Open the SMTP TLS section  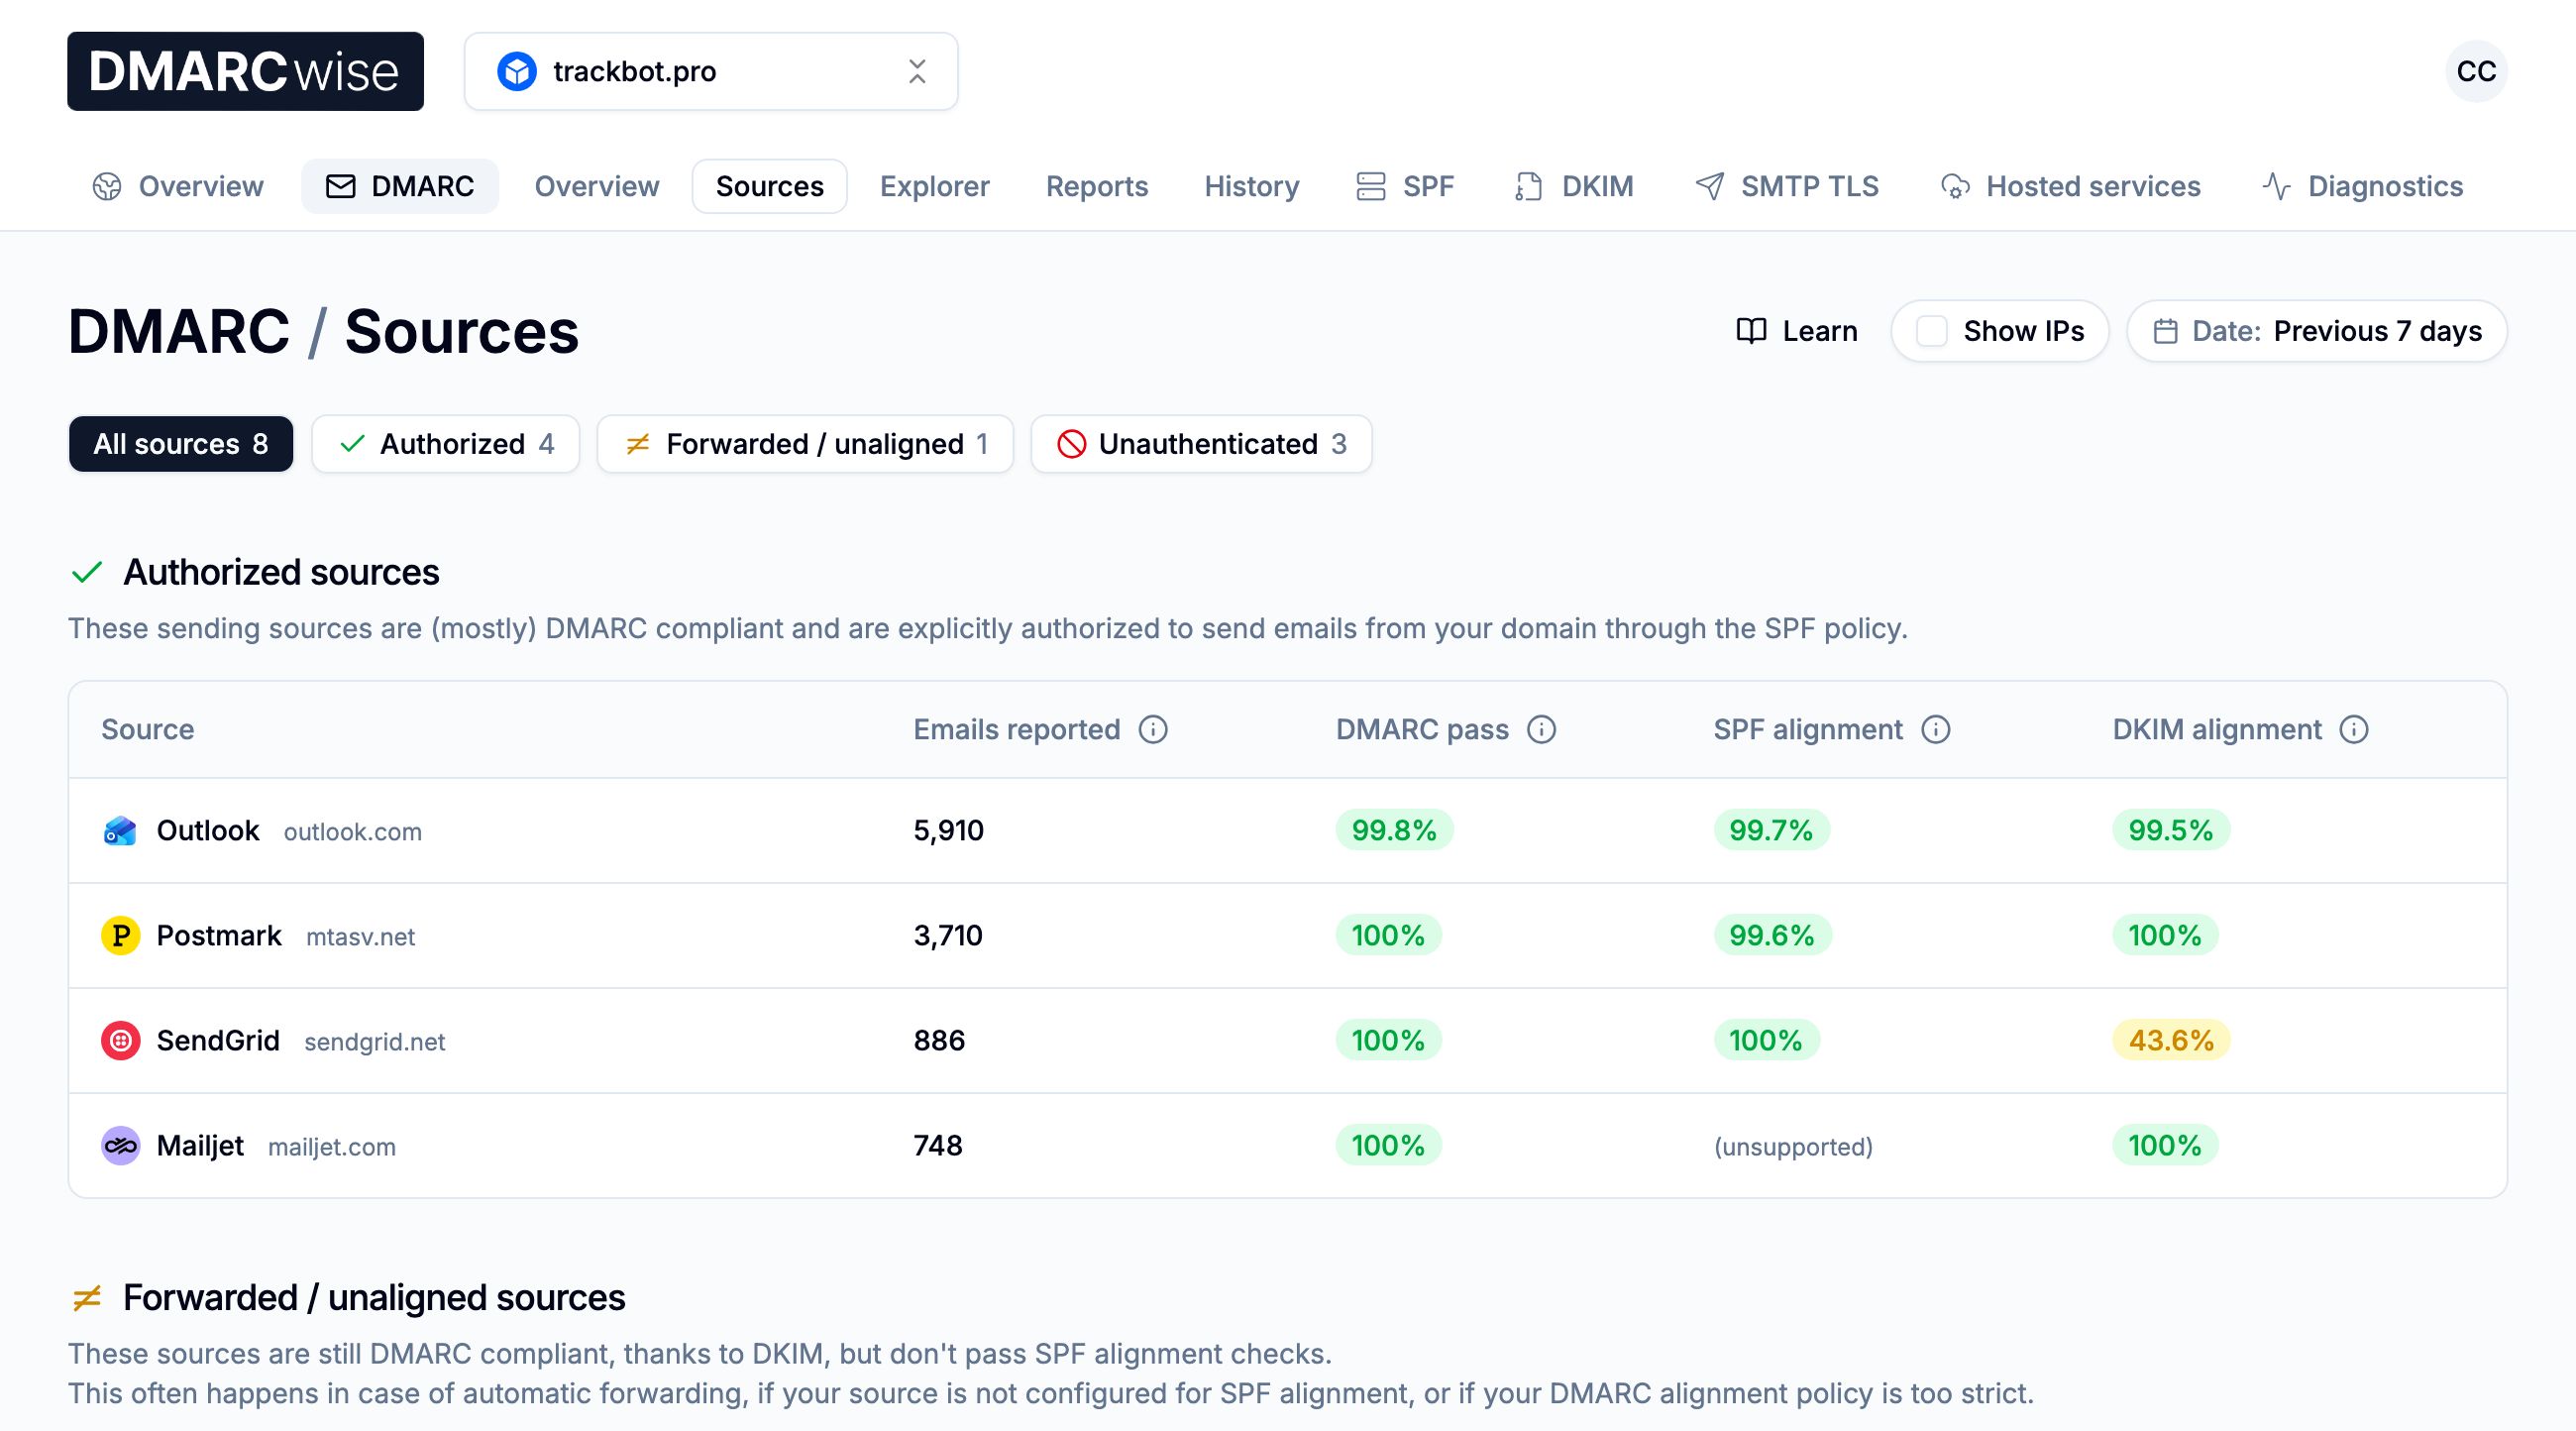1787,186
